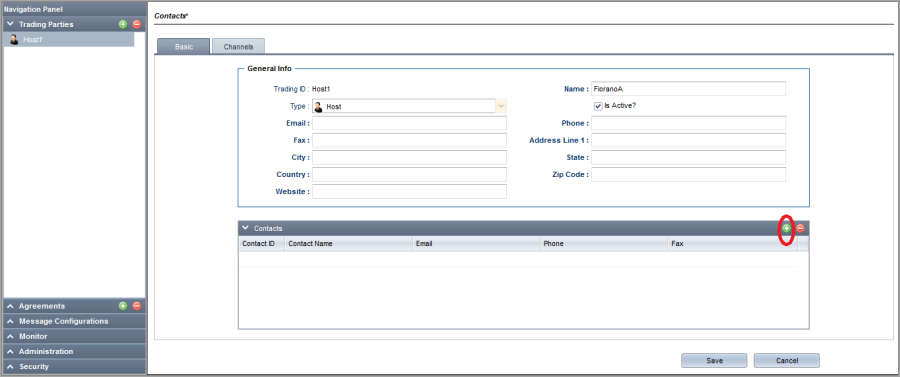
Task: Expand the Security section
Action: pos(10,366)
